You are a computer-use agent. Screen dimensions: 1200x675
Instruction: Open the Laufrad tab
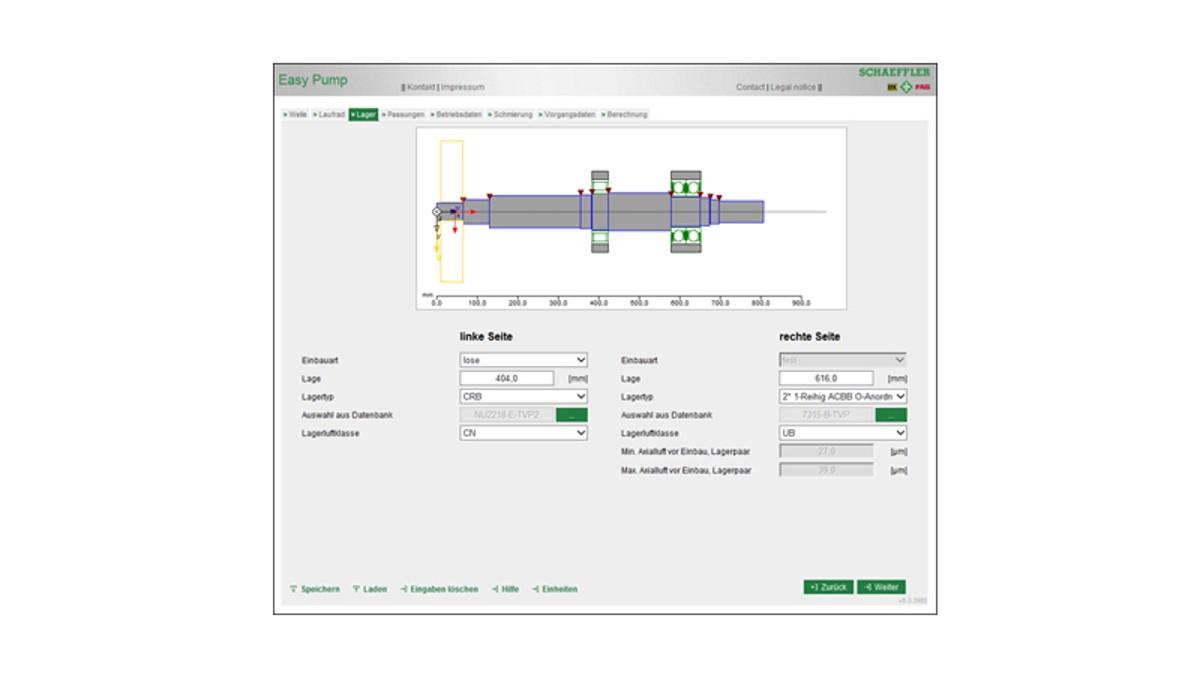click(x=329, y=115)
